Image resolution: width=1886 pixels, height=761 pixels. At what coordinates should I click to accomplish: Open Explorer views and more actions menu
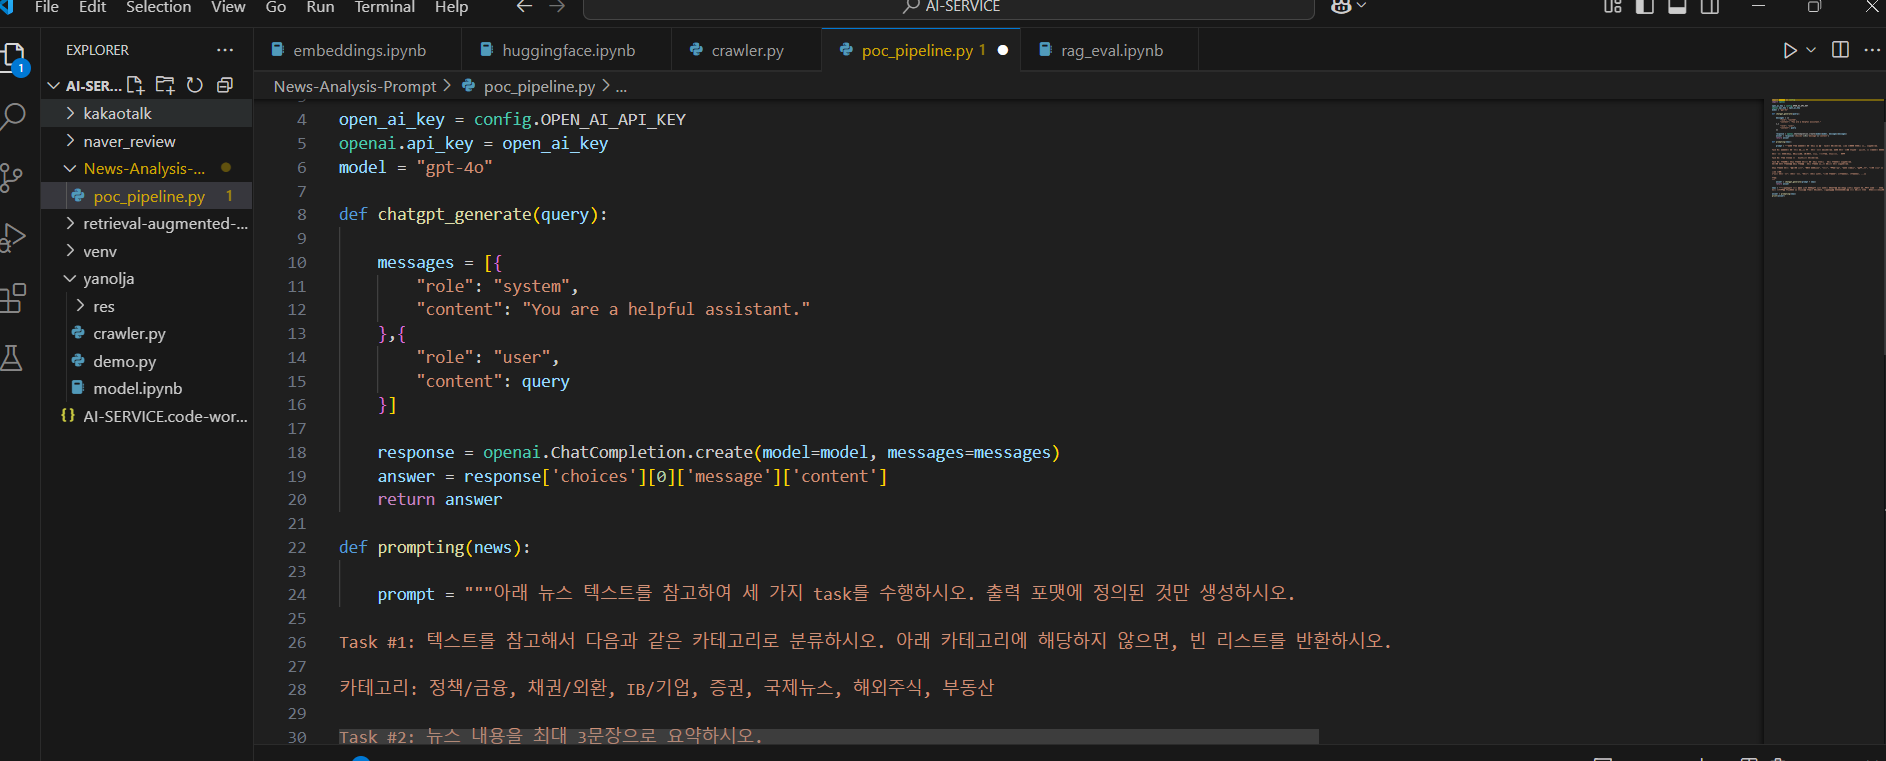pyautogui.click(x=225, y=50)
